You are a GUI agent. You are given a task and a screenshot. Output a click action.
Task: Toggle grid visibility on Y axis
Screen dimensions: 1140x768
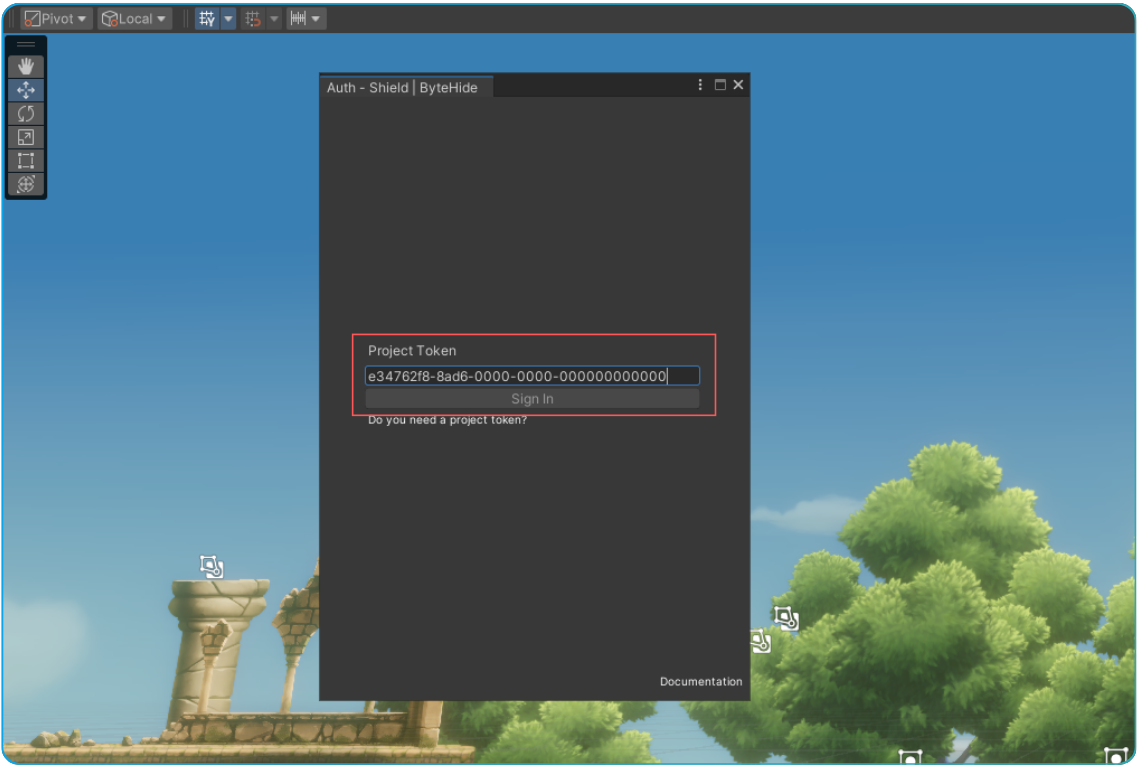[x=207, y=19]
